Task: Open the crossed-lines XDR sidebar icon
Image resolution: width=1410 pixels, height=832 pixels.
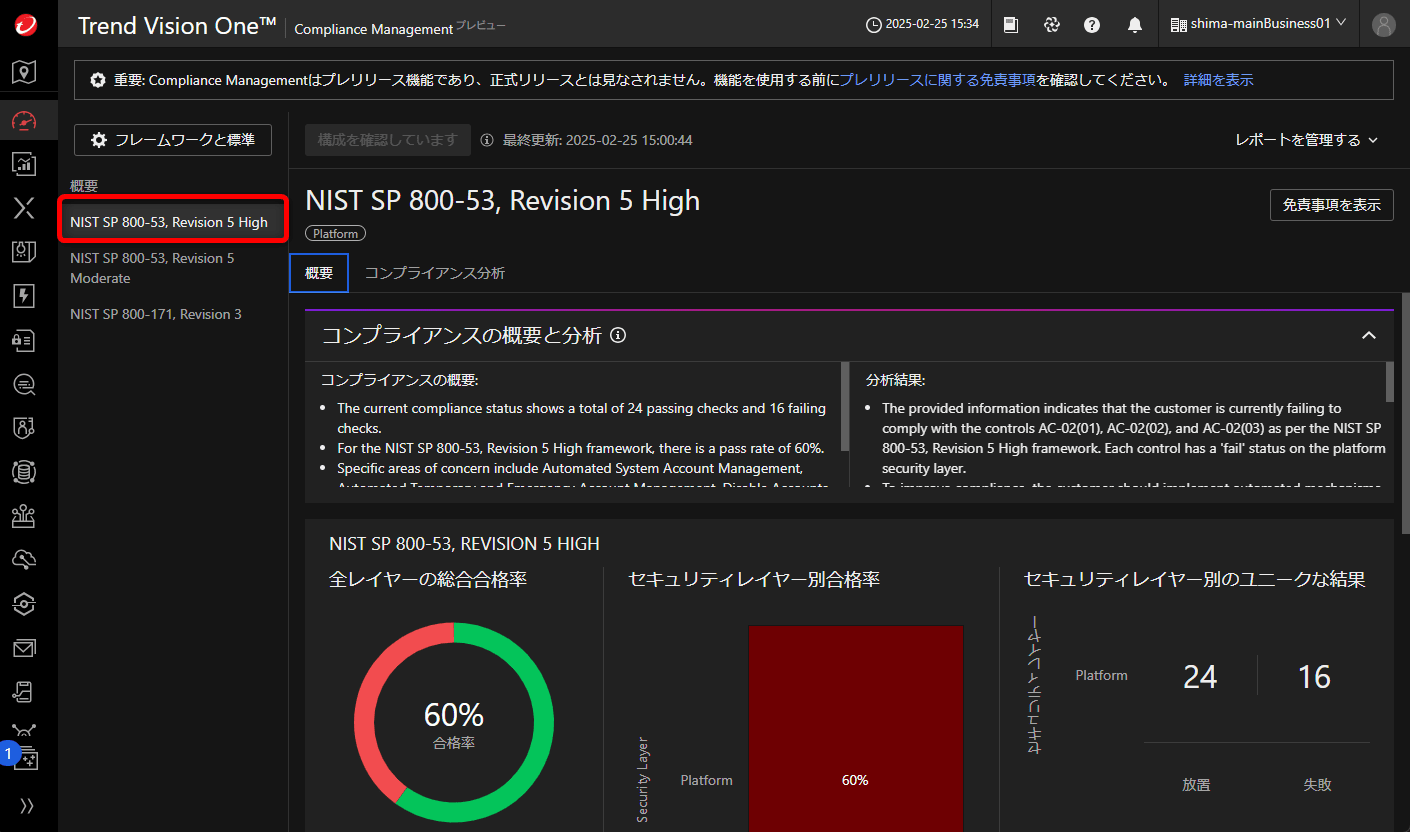Action: (x=24, y=208)
